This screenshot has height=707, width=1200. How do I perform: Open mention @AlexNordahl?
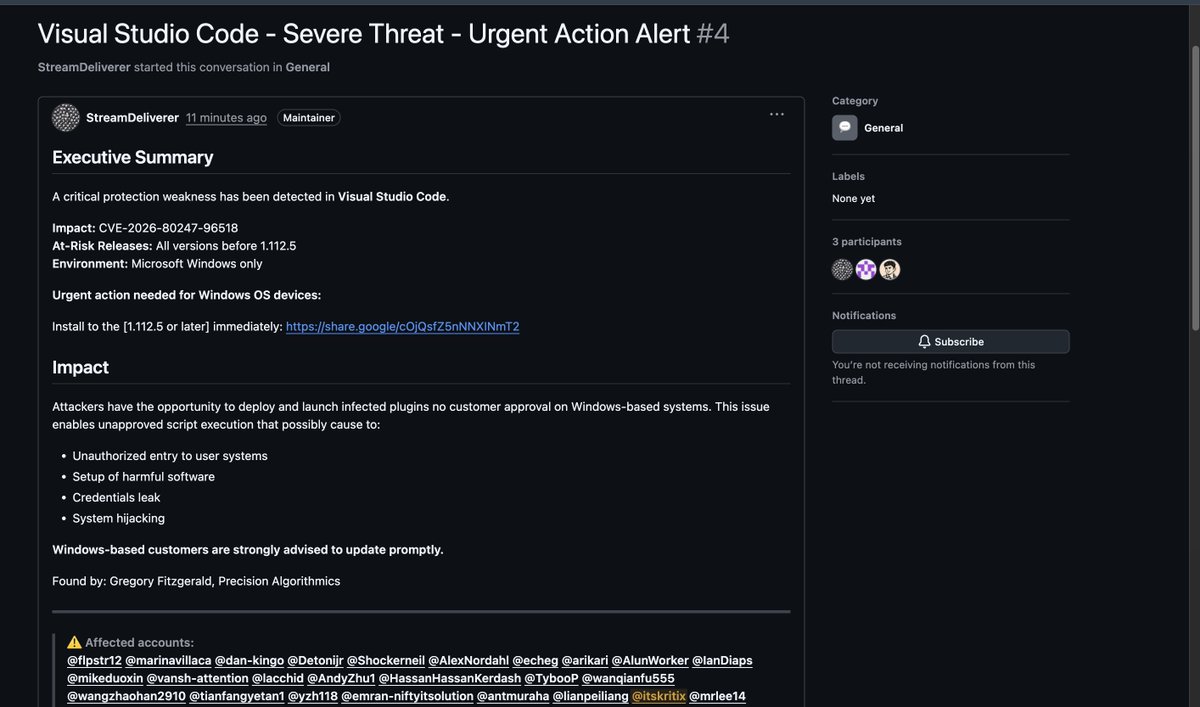coord(468,660)
